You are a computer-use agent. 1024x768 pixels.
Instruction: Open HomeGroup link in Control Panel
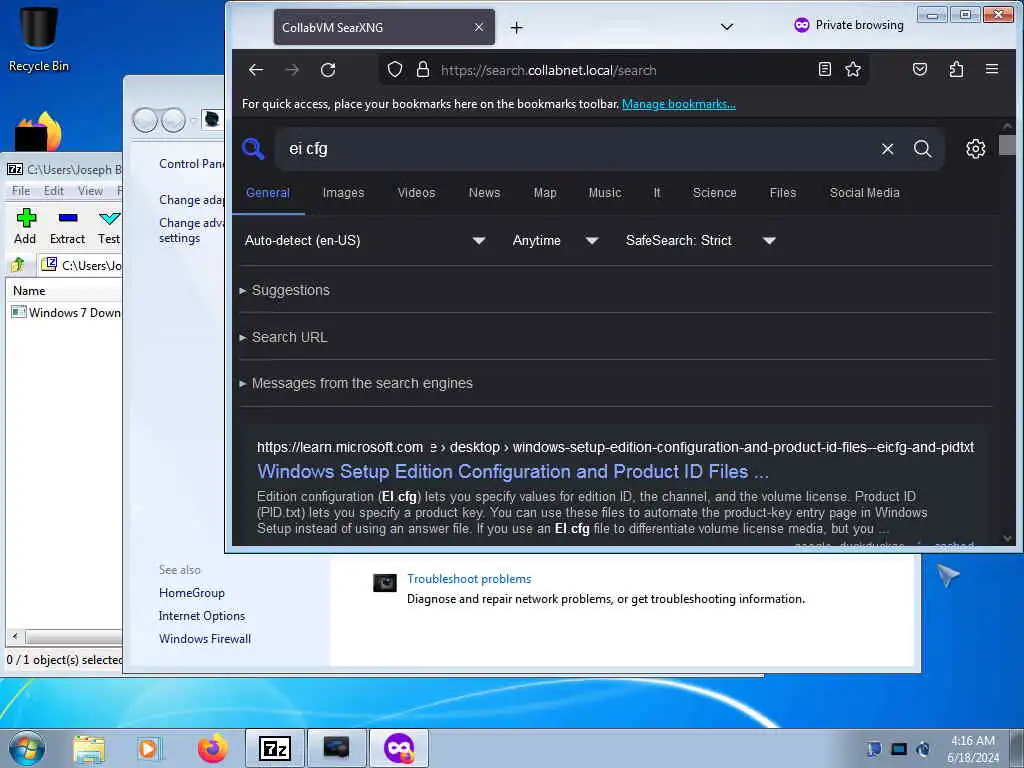(191, 593)
